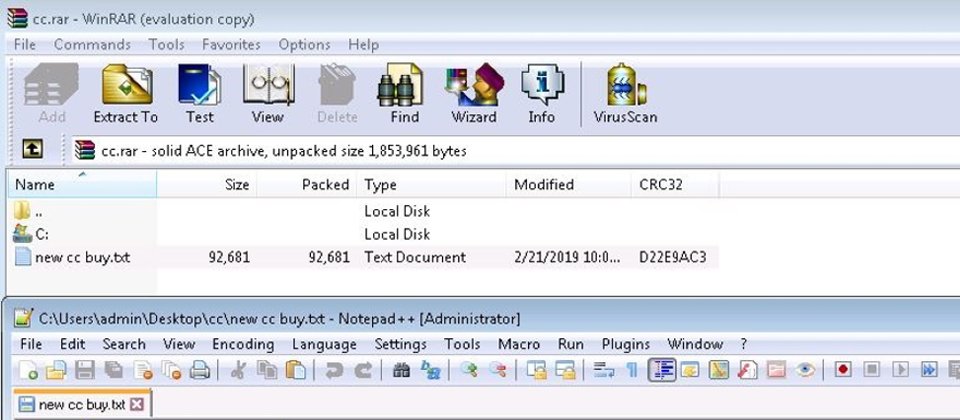The image size is (960, 420).
Task: Open the Notepad++ Plugins menu
Action: click(626, 344)
